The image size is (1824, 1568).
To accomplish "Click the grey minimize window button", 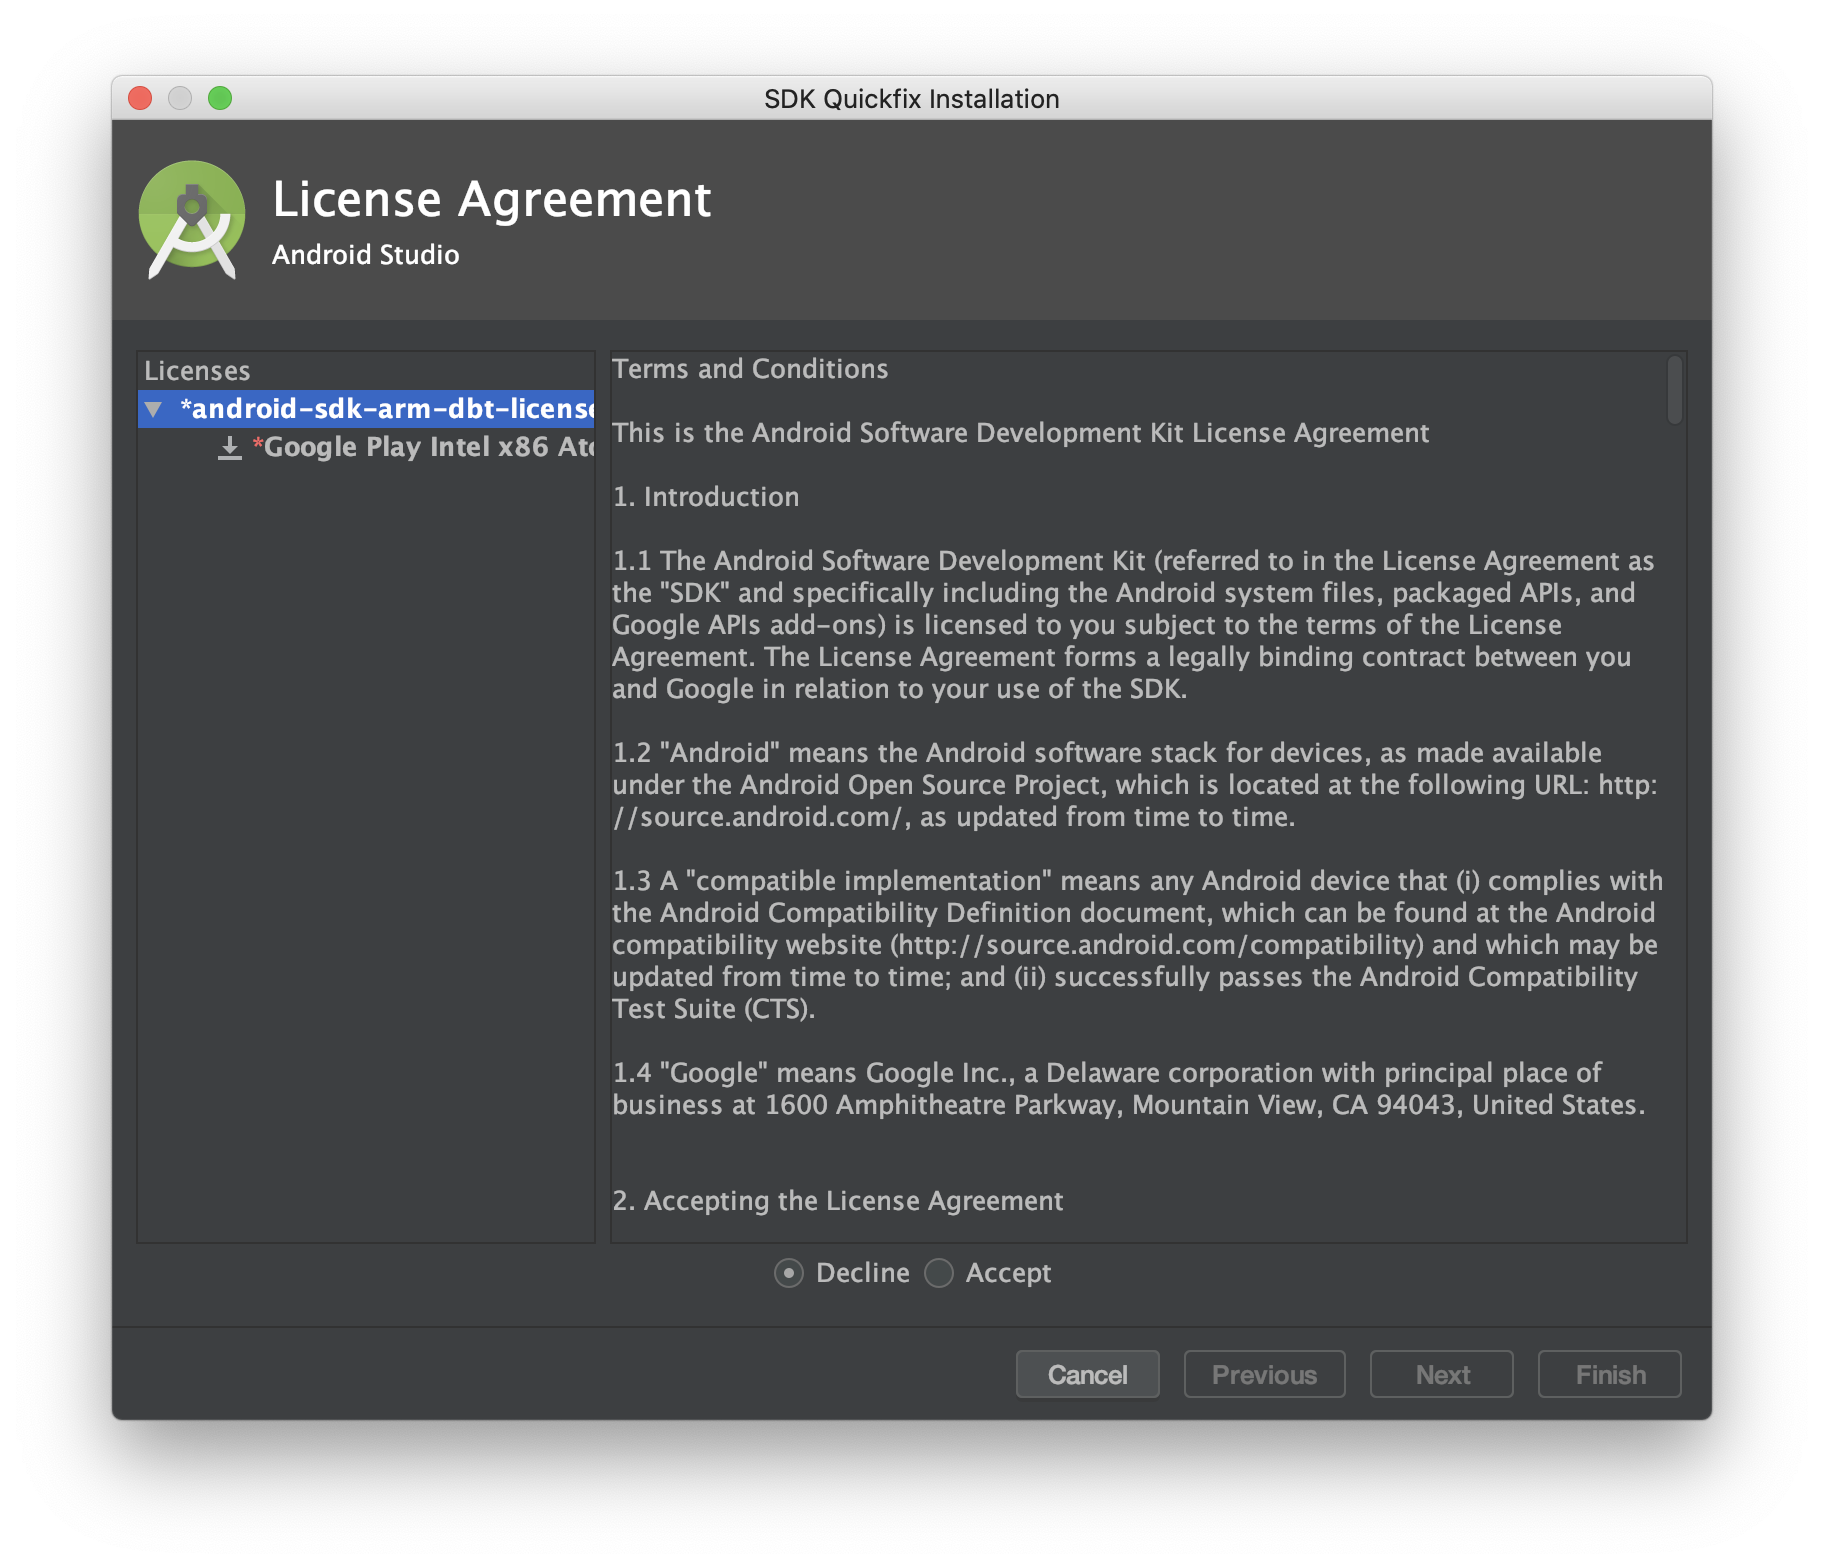I will [180, 98].
